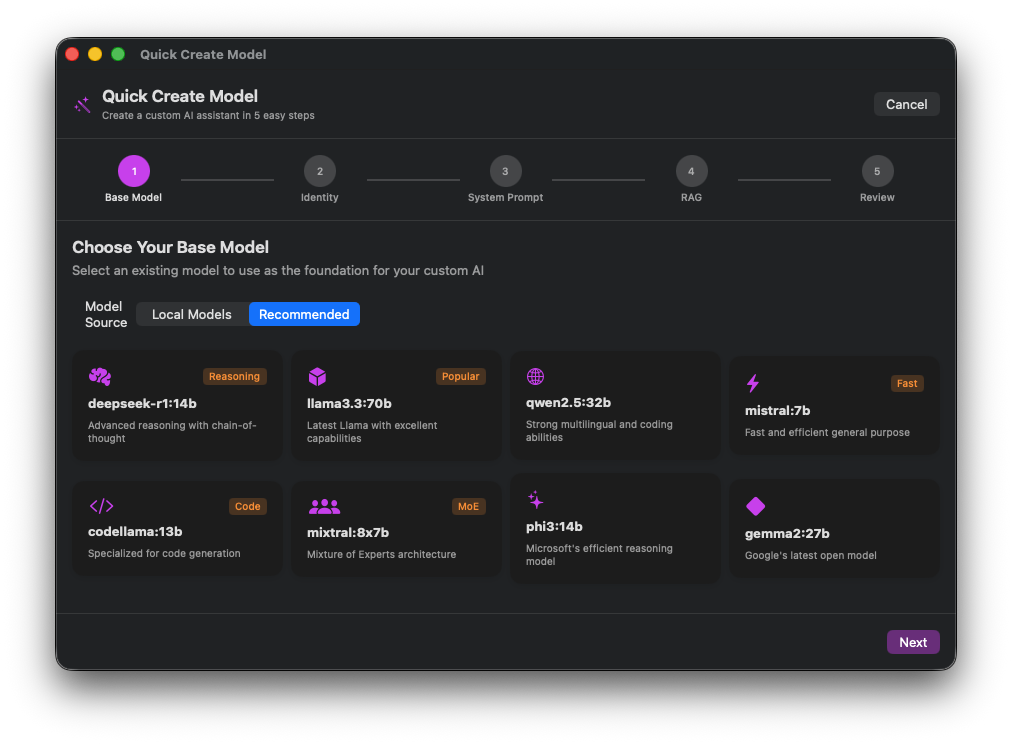Click the globe icon on qwen2.5:32b card

click(535, 376)
